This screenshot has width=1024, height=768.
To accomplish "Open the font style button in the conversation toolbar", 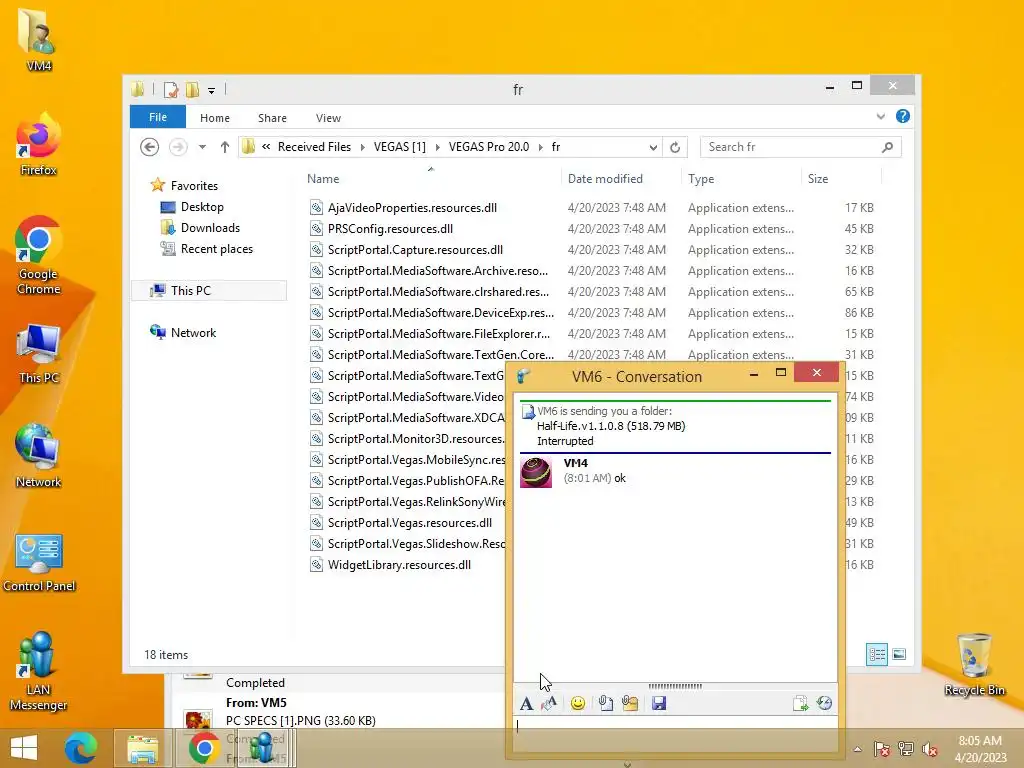I will pyautogui.click(x=526, y=703).
